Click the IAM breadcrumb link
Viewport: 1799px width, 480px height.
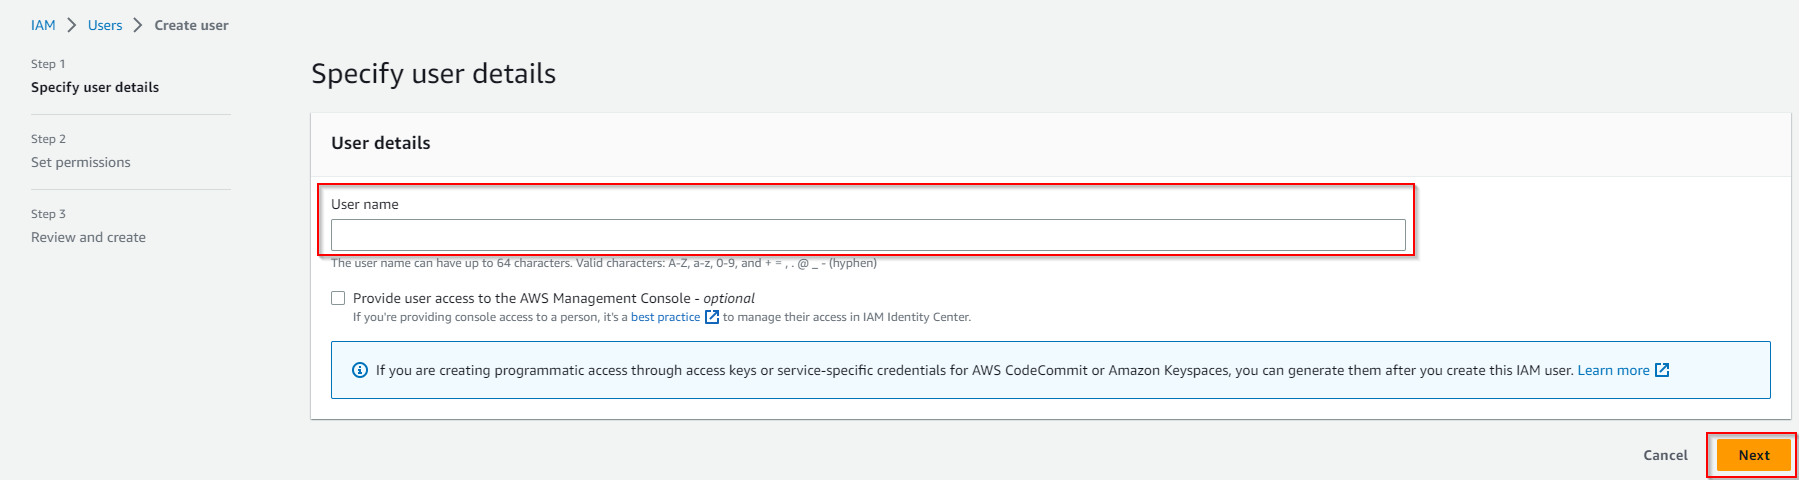click(x=43, y=25)
